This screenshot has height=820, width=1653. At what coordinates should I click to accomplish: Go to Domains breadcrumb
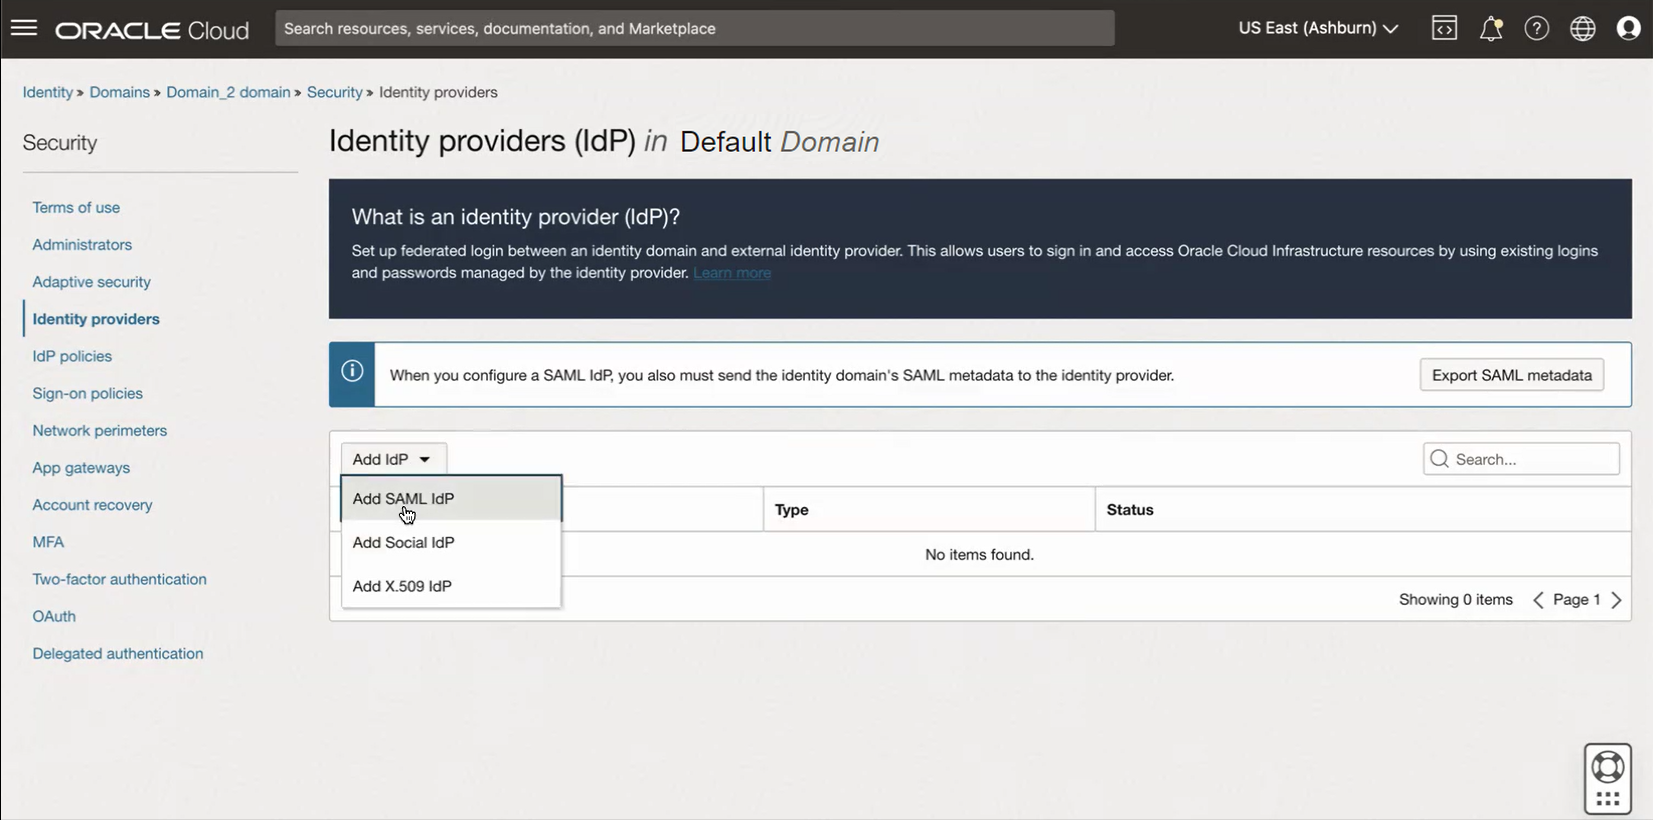pos(119,92)
